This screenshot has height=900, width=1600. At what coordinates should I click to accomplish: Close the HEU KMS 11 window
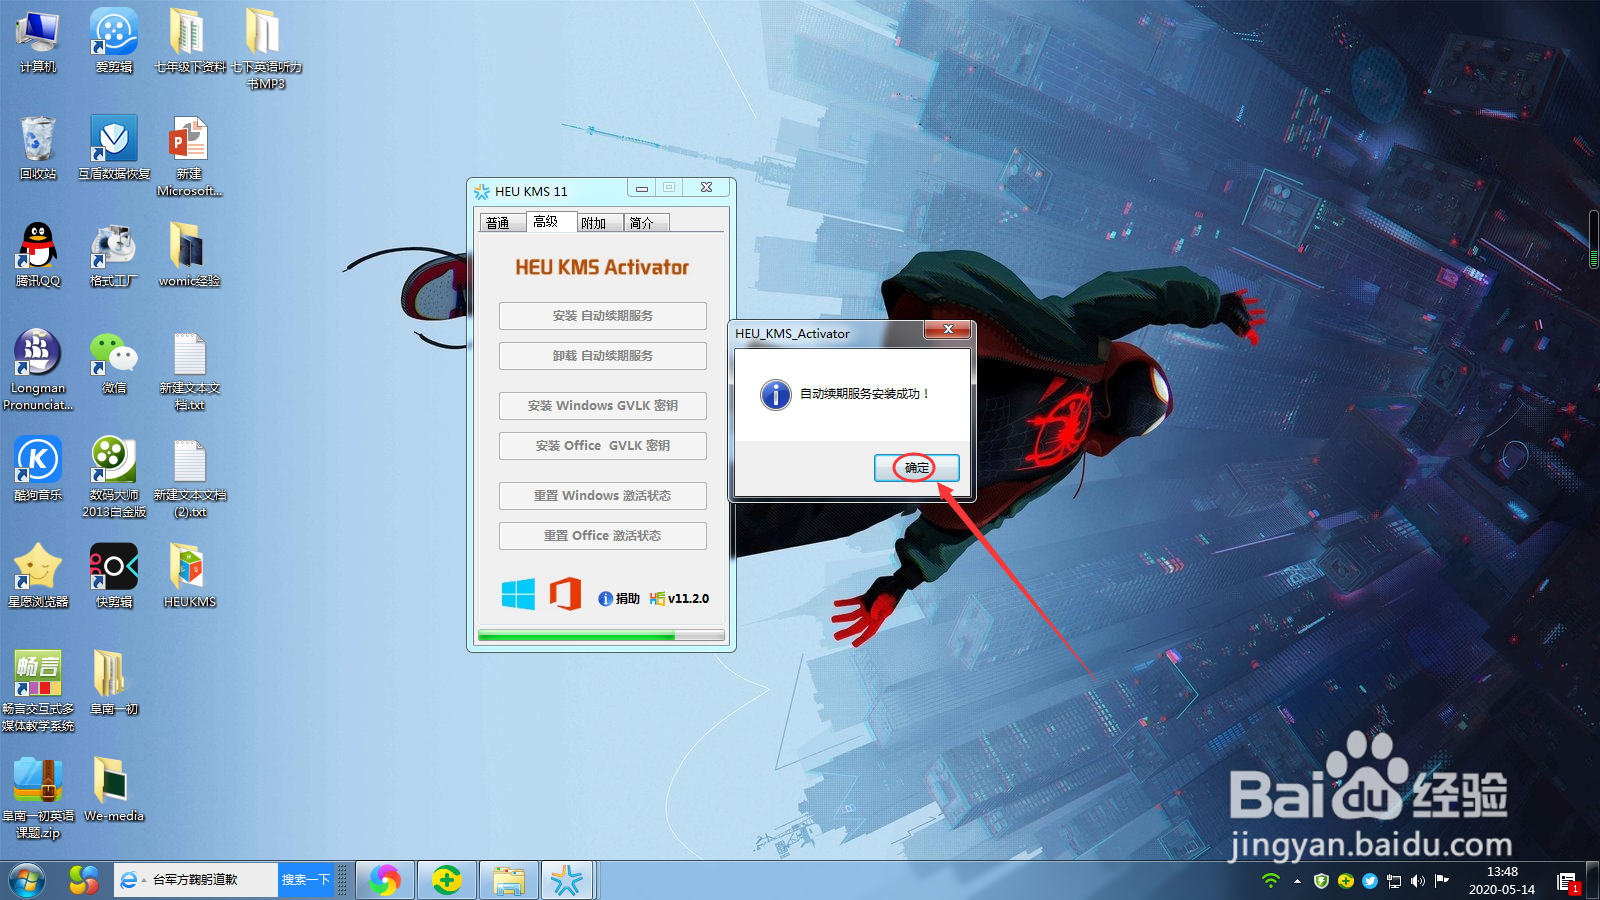point(706,188)
